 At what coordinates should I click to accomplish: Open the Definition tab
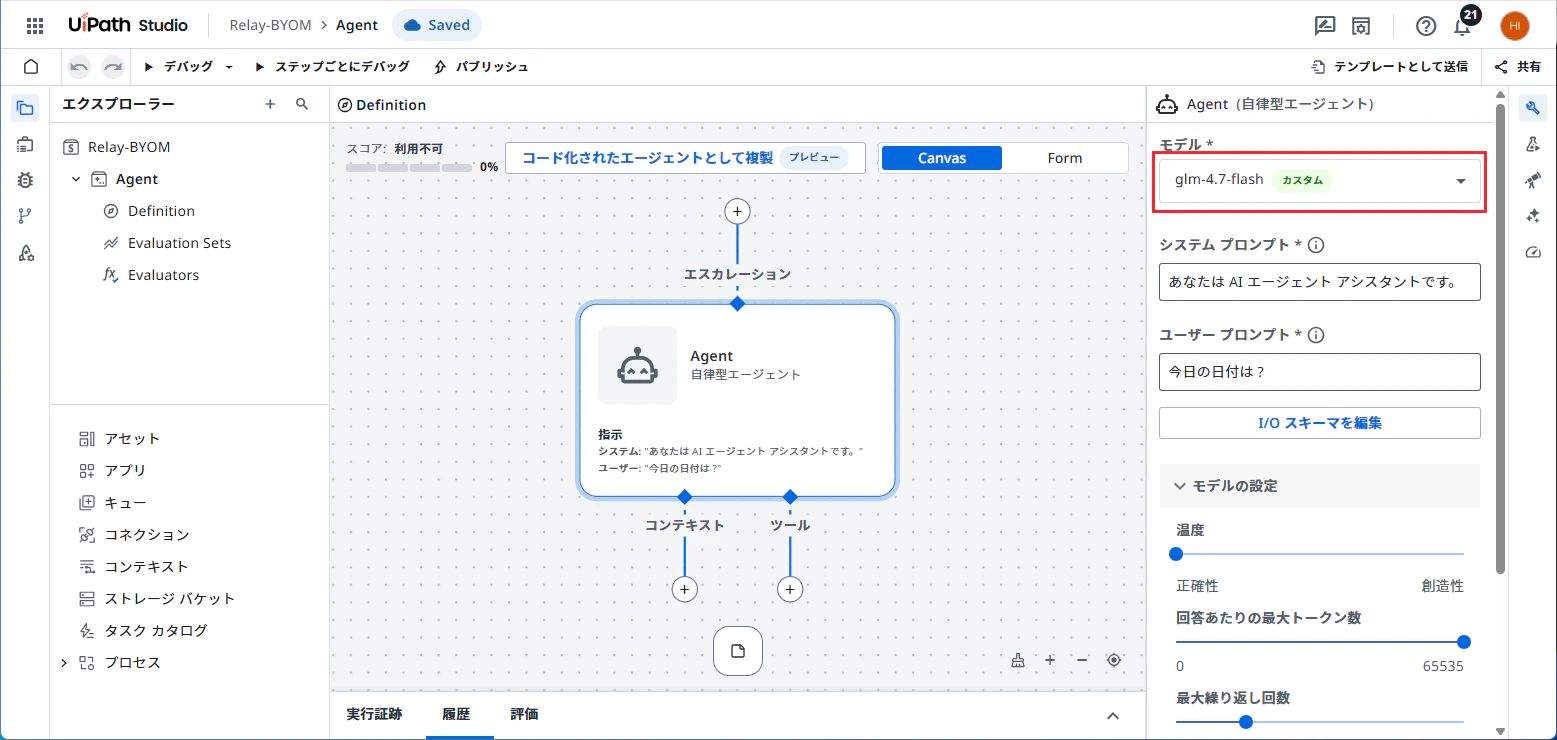pyautogui.click(x=381, y=105)
